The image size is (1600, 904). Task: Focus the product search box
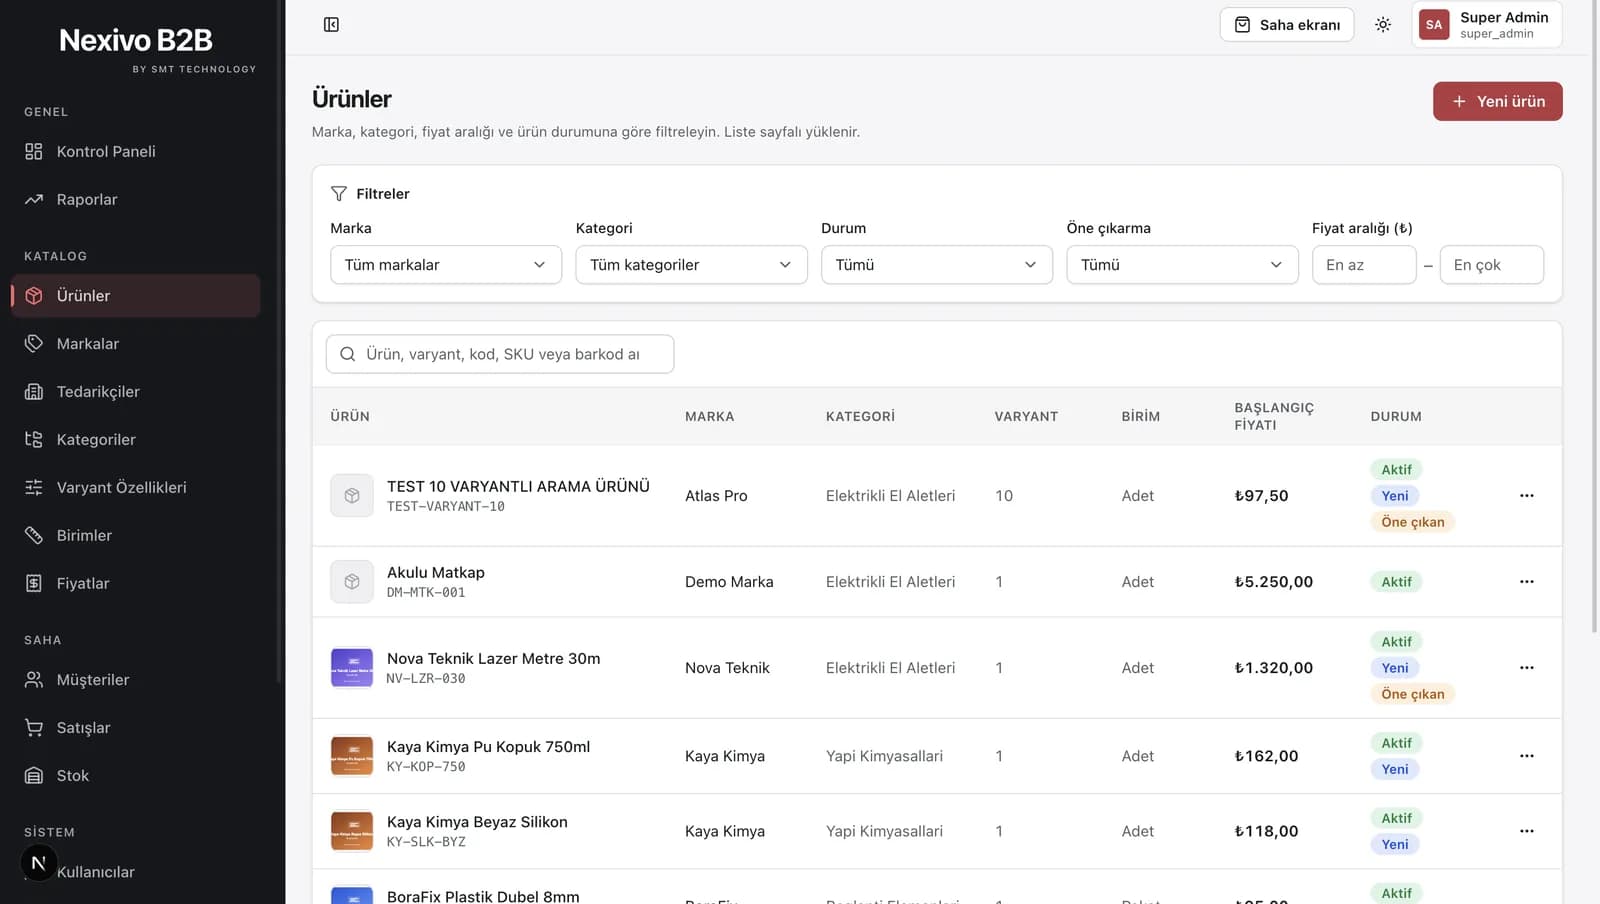point(500,354)
